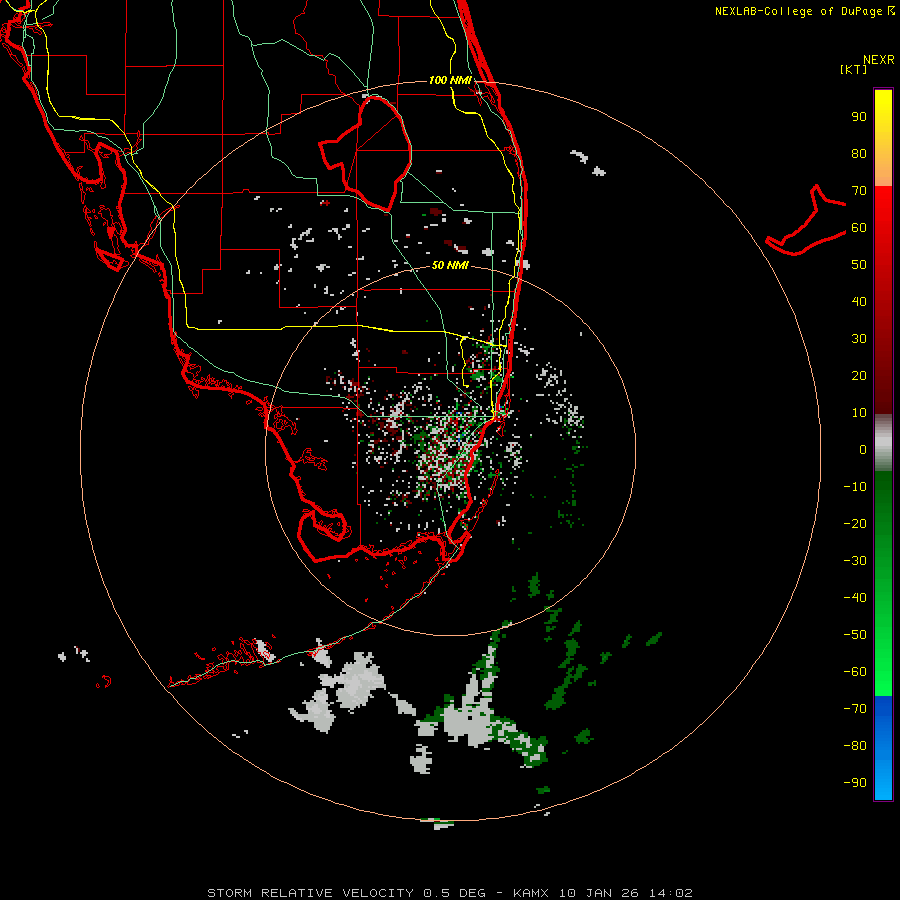Click the -50 value on velocity scale
This screenshot has height=900, width=900.
[855, 634]
